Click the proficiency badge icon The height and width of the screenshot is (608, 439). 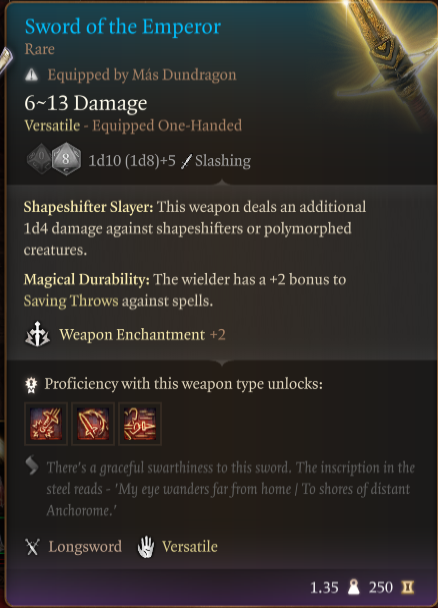tap(31, 385)
